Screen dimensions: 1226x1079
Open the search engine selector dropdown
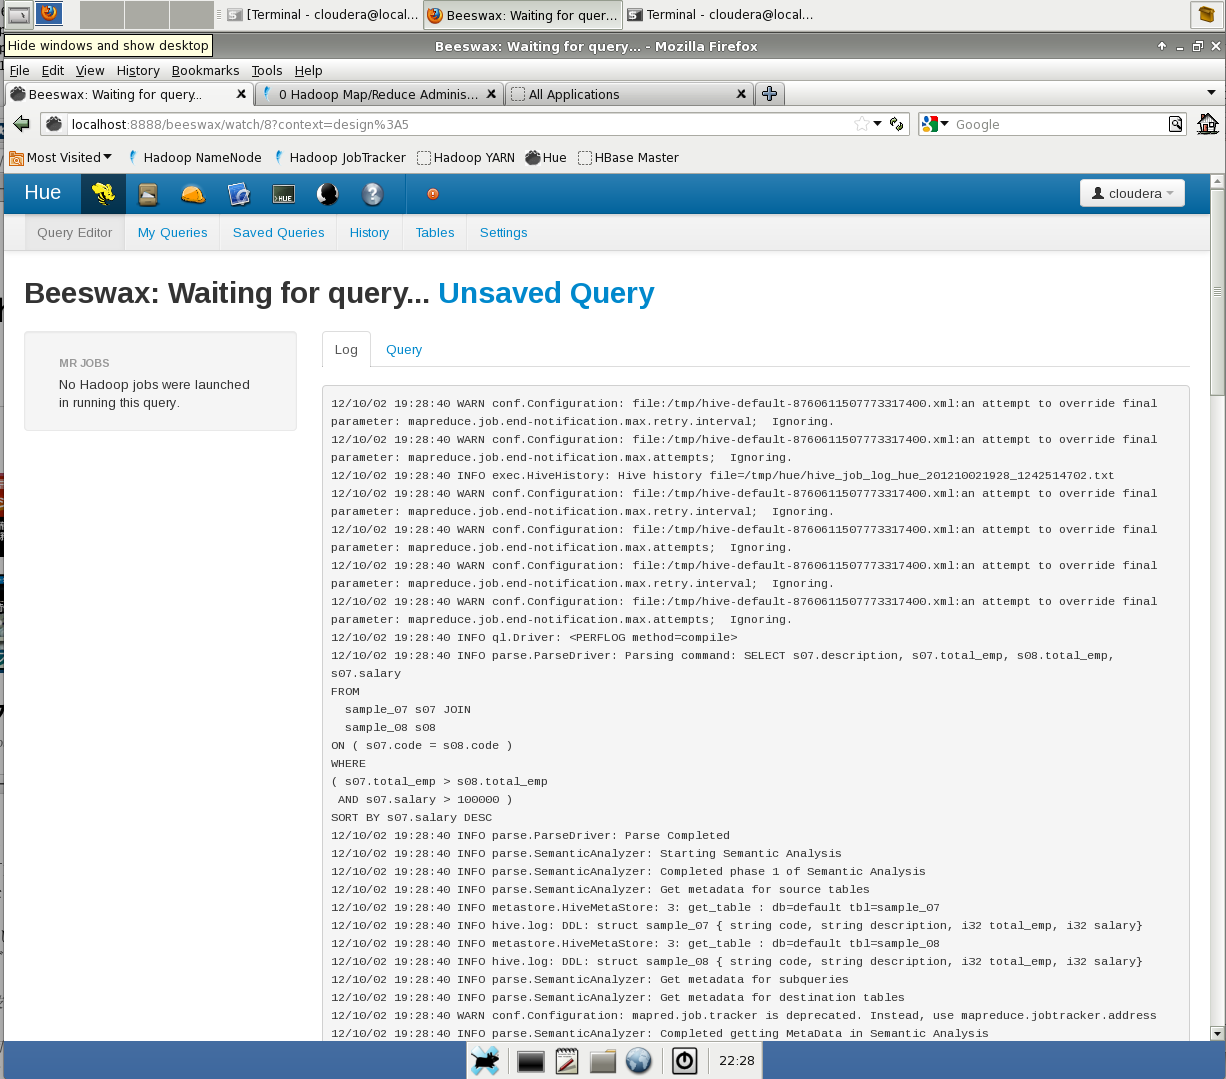pyautogui.click(x=936, y=124)
